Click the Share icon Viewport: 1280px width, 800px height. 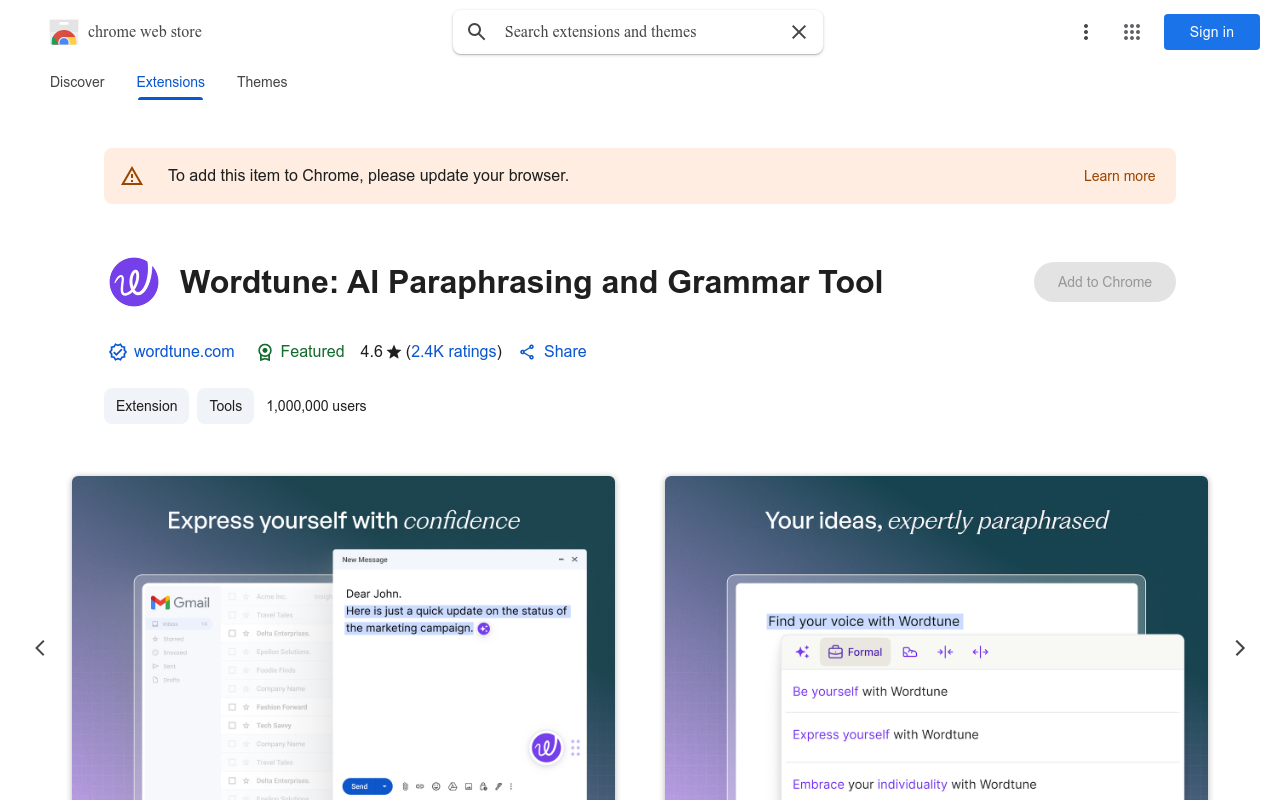click(x=527, y=352)
